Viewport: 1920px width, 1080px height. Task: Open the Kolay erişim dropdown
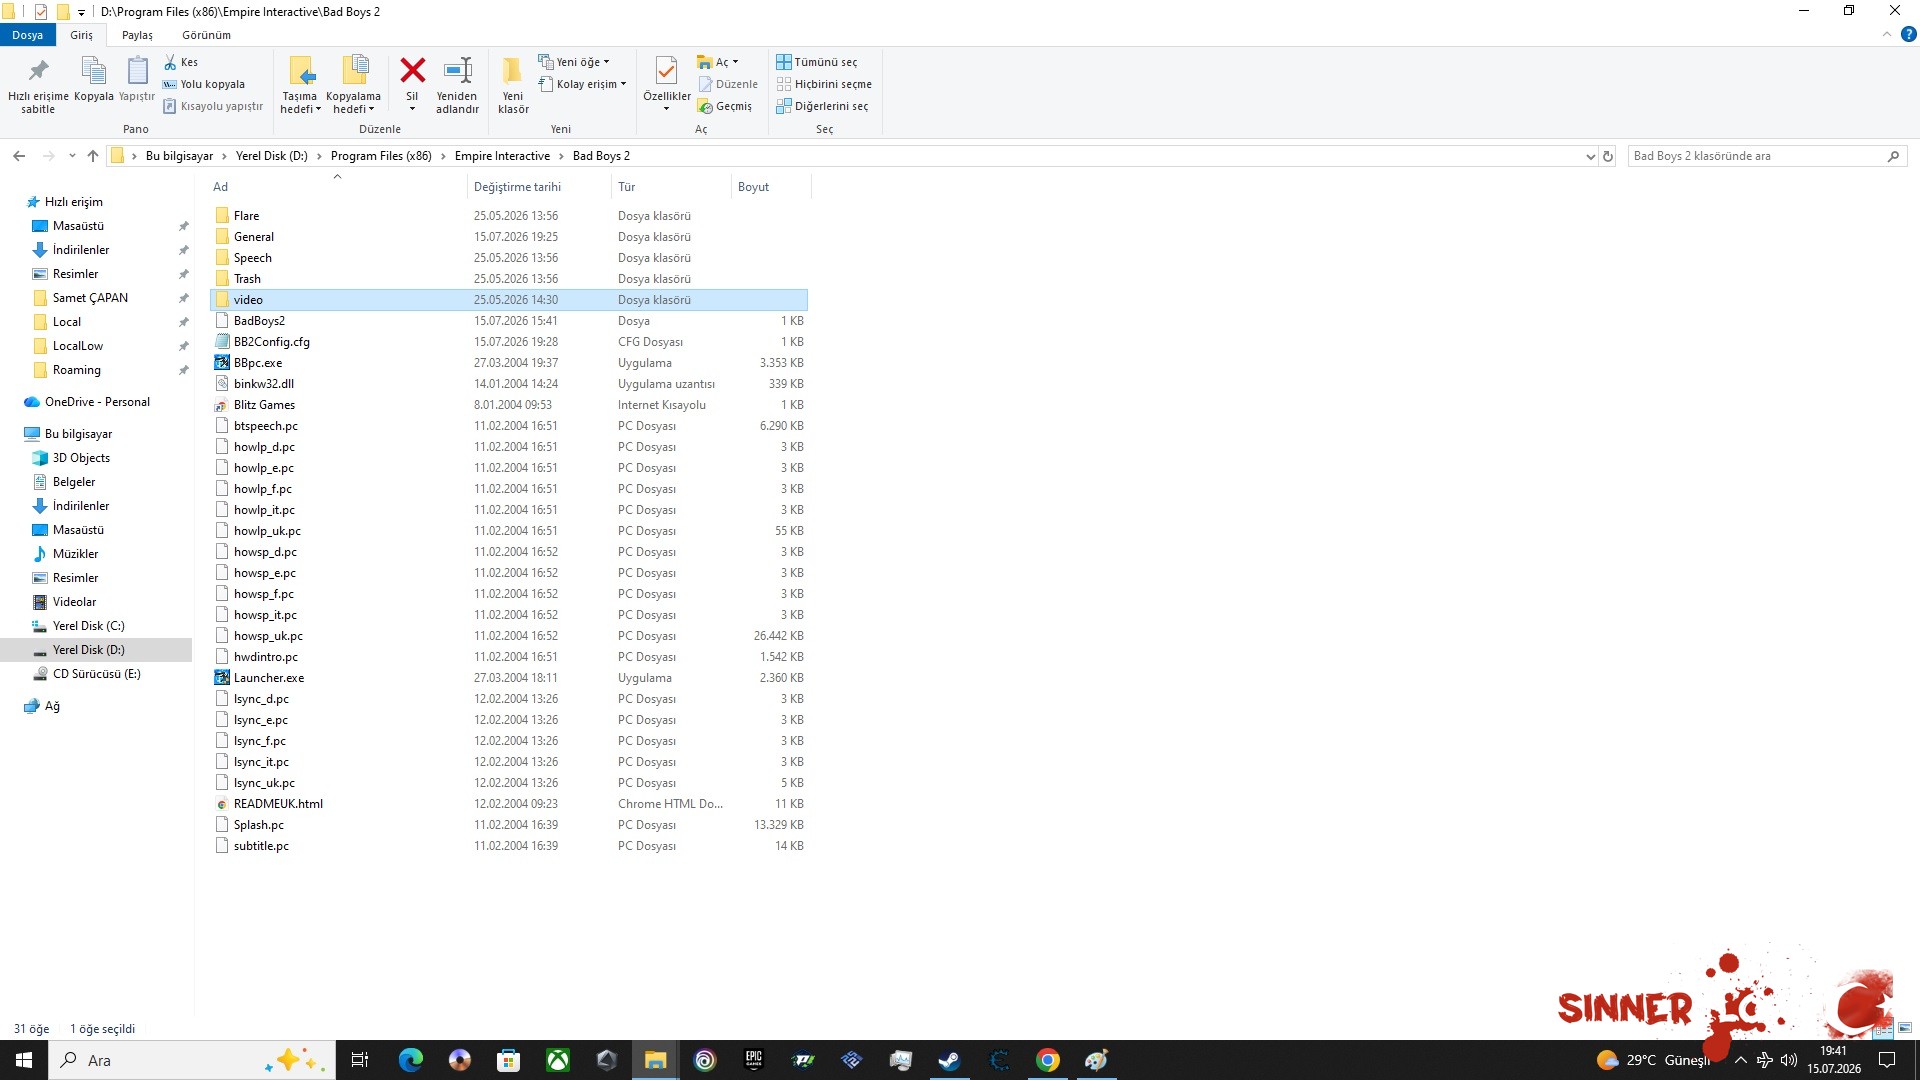(582, 84)
